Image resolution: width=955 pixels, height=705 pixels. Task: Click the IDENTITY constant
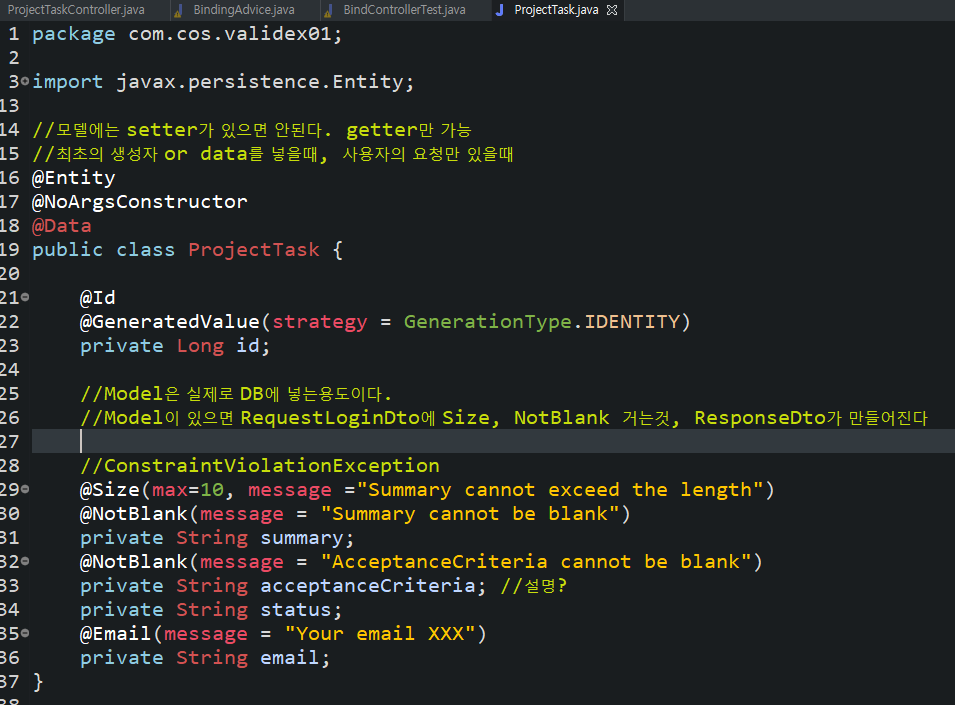click(x=632, y=321)
